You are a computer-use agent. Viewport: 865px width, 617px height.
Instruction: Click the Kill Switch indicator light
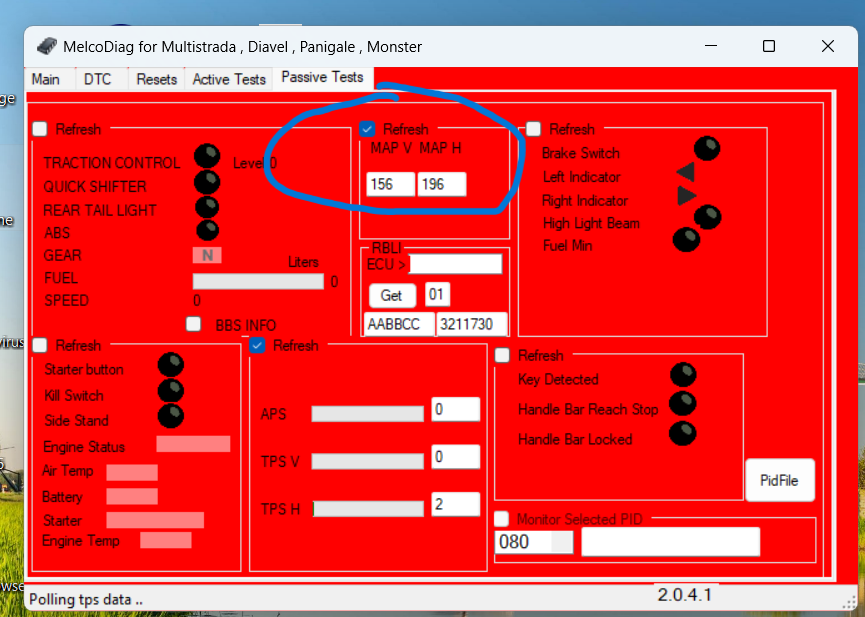170,391
